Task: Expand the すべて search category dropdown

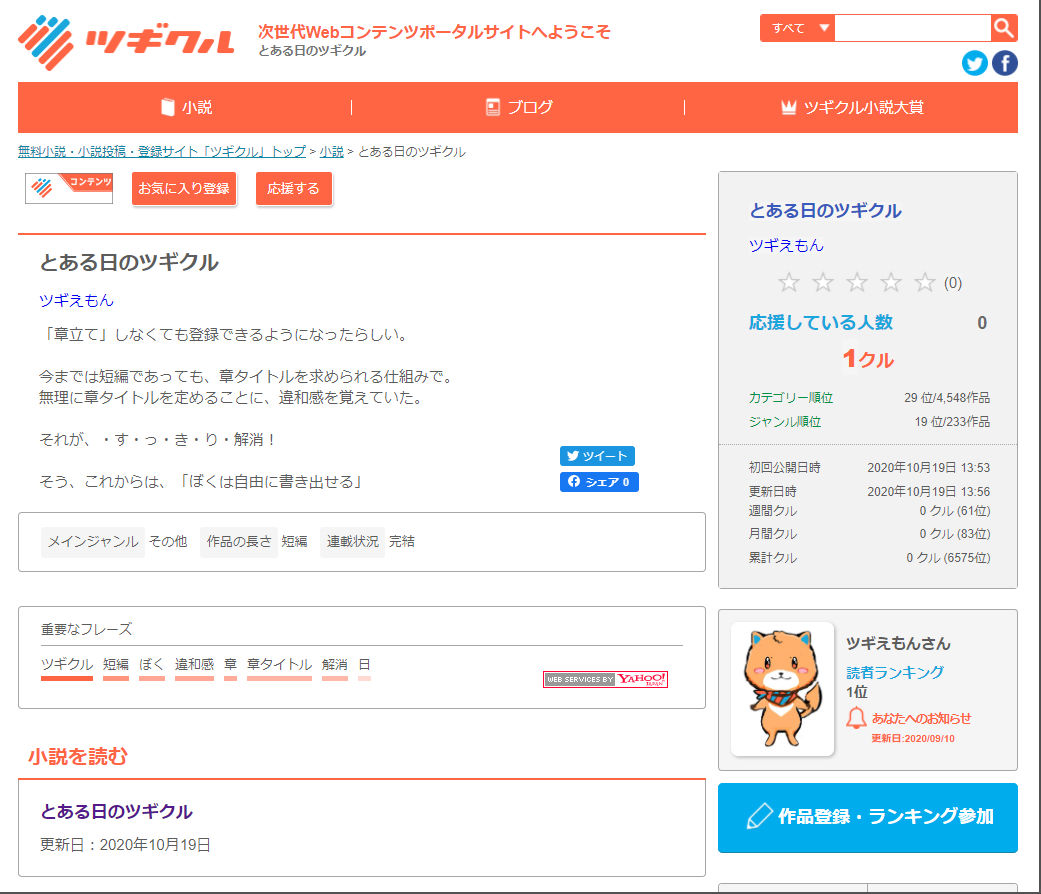Action: (x=797, y=28)
